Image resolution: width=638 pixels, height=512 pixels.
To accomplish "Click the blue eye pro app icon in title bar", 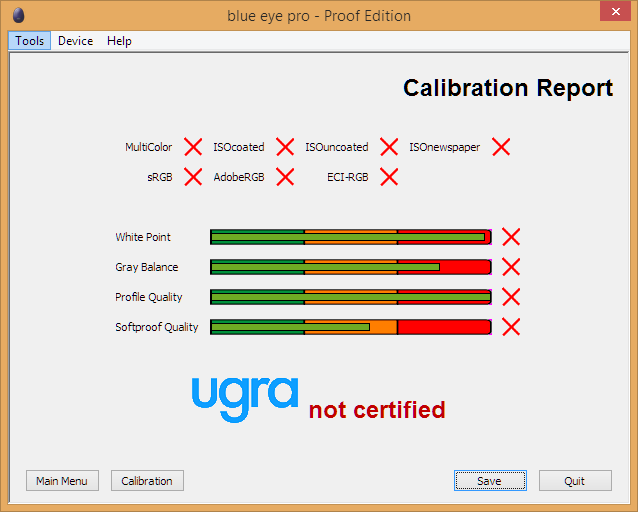I will click(19, 16).
